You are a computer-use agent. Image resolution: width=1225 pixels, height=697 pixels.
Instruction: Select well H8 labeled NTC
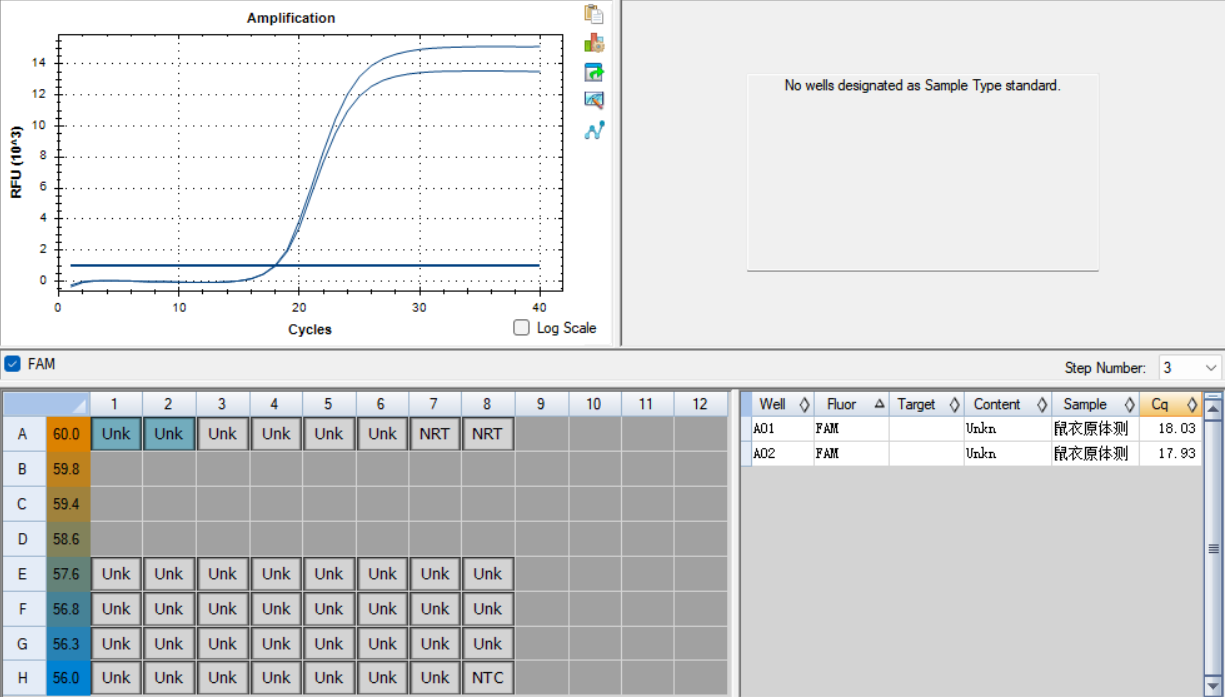(488, 677)
